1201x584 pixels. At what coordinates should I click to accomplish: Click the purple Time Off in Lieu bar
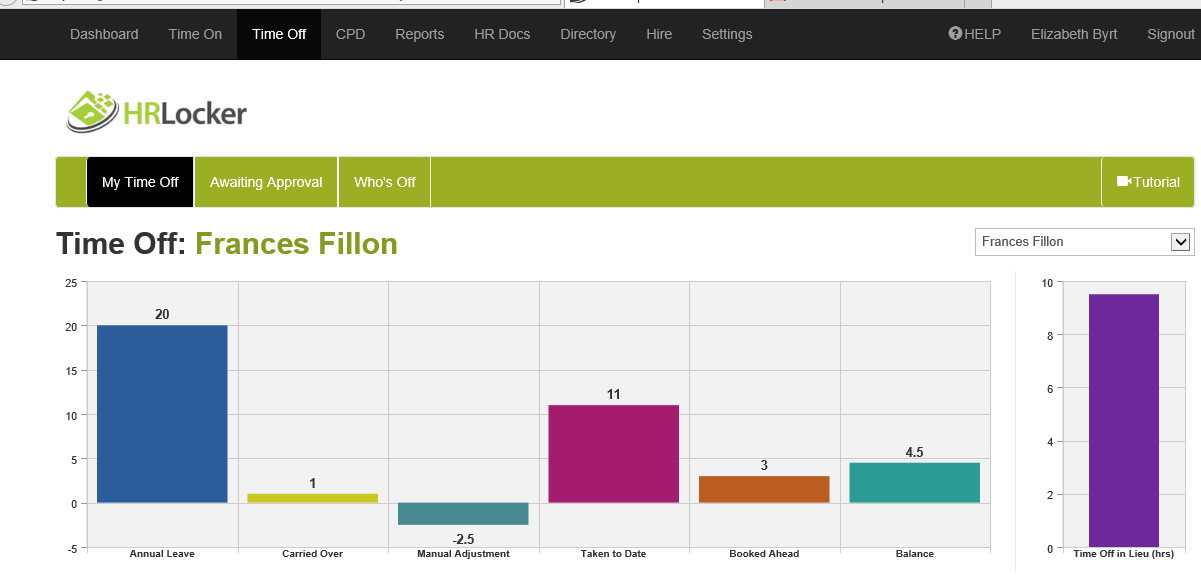tap(1123, 420)
